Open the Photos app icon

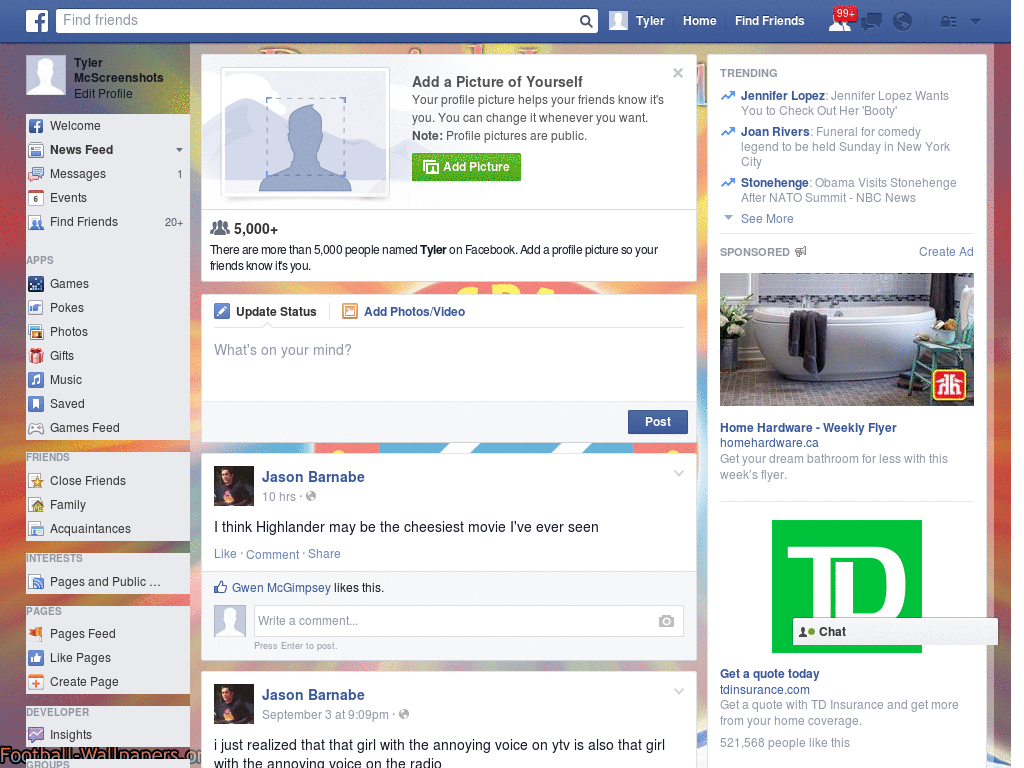36,332
